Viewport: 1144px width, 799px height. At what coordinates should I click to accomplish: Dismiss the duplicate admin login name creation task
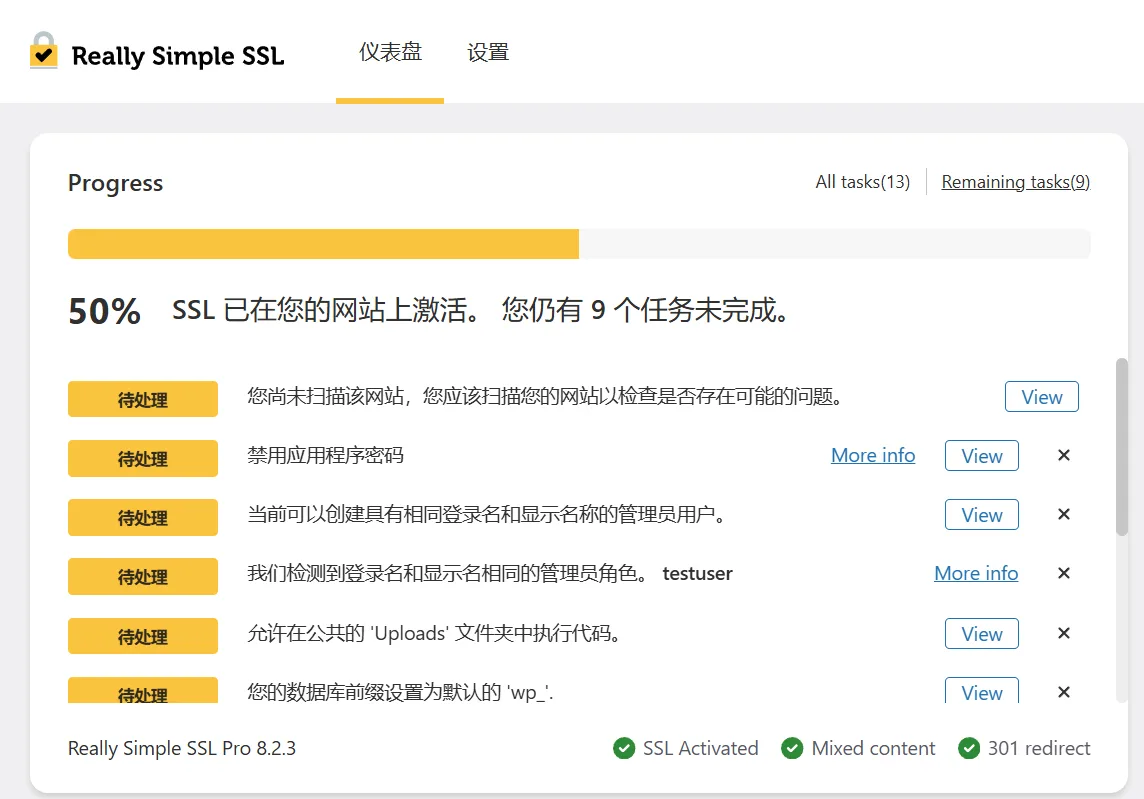(x=1064, y=515)
